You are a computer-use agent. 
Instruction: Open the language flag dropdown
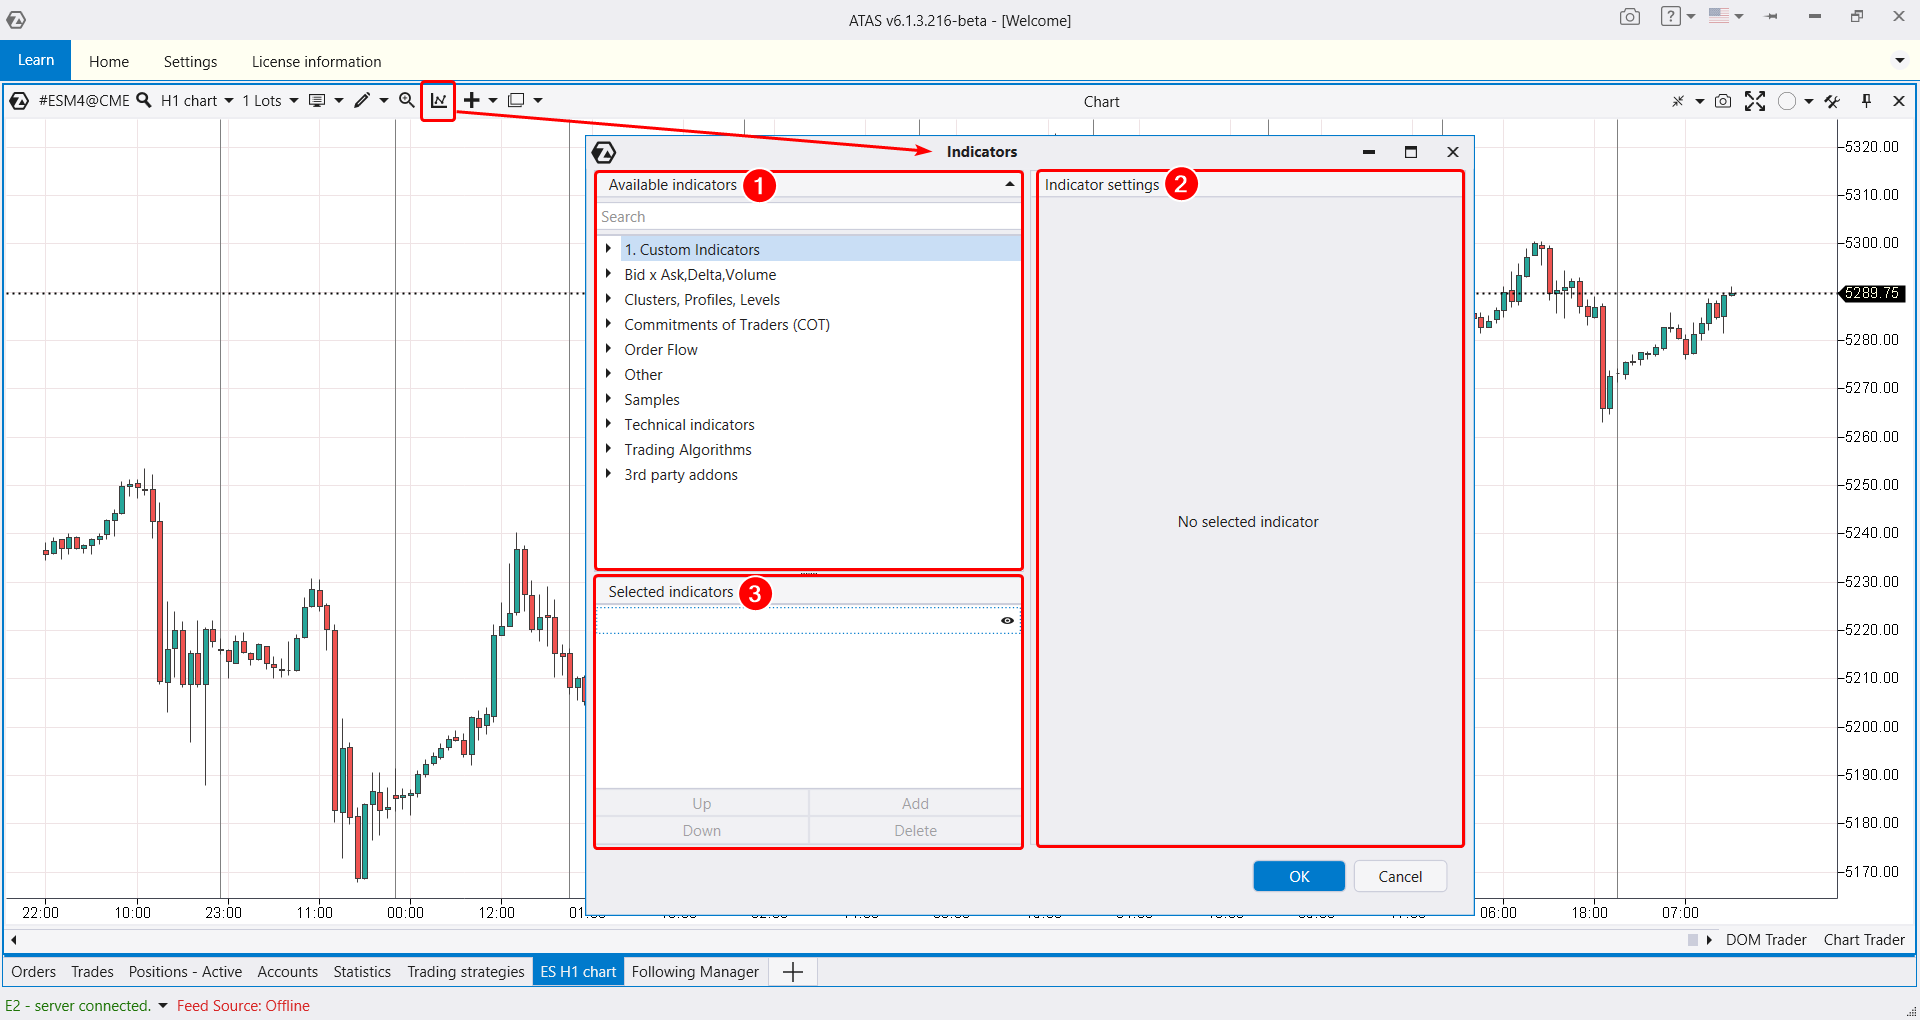pyautogui.click(x=1725, y=16)
